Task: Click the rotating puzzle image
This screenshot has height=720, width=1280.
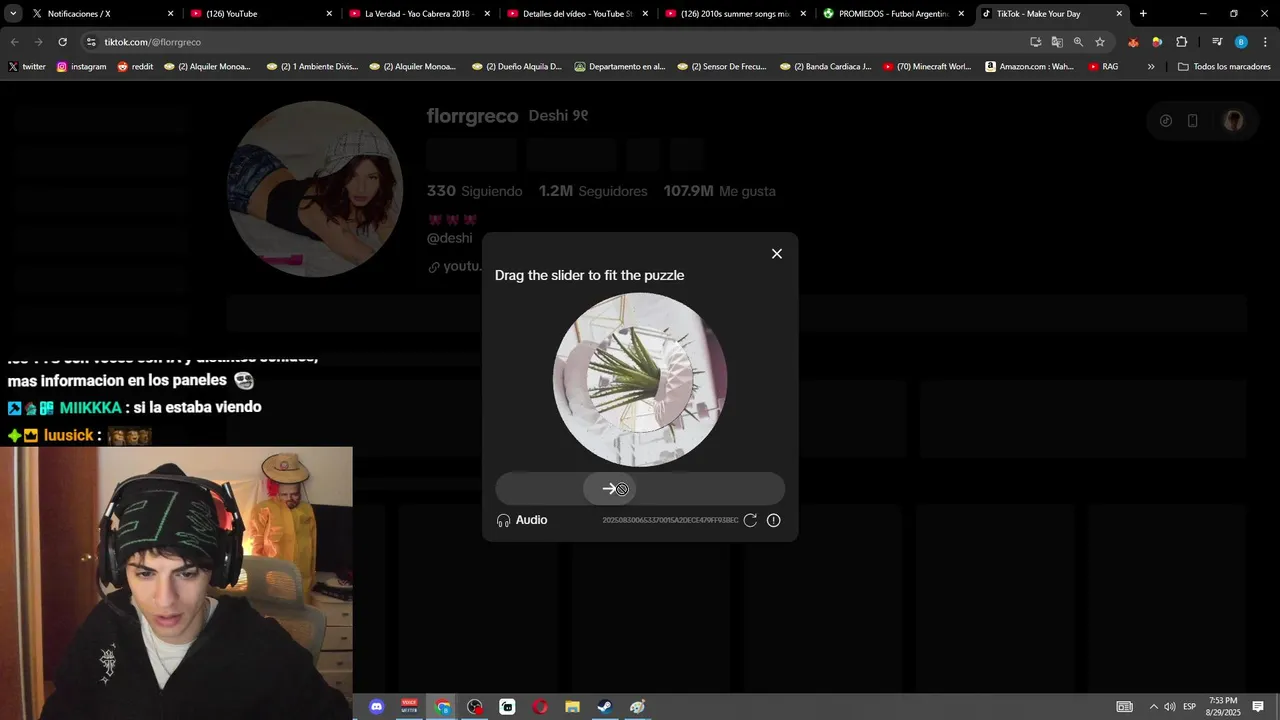Action: pos(640,380)
